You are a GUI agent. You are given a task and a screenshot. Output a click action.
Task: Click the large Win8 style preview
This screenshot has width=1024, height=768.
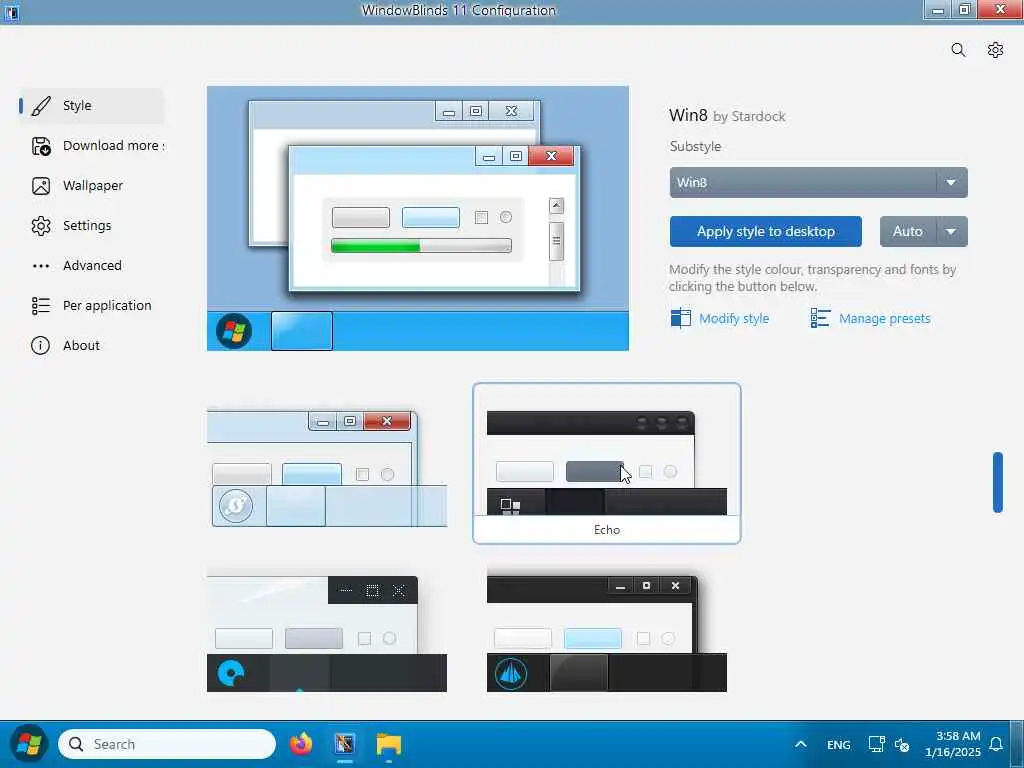point(418,218)
